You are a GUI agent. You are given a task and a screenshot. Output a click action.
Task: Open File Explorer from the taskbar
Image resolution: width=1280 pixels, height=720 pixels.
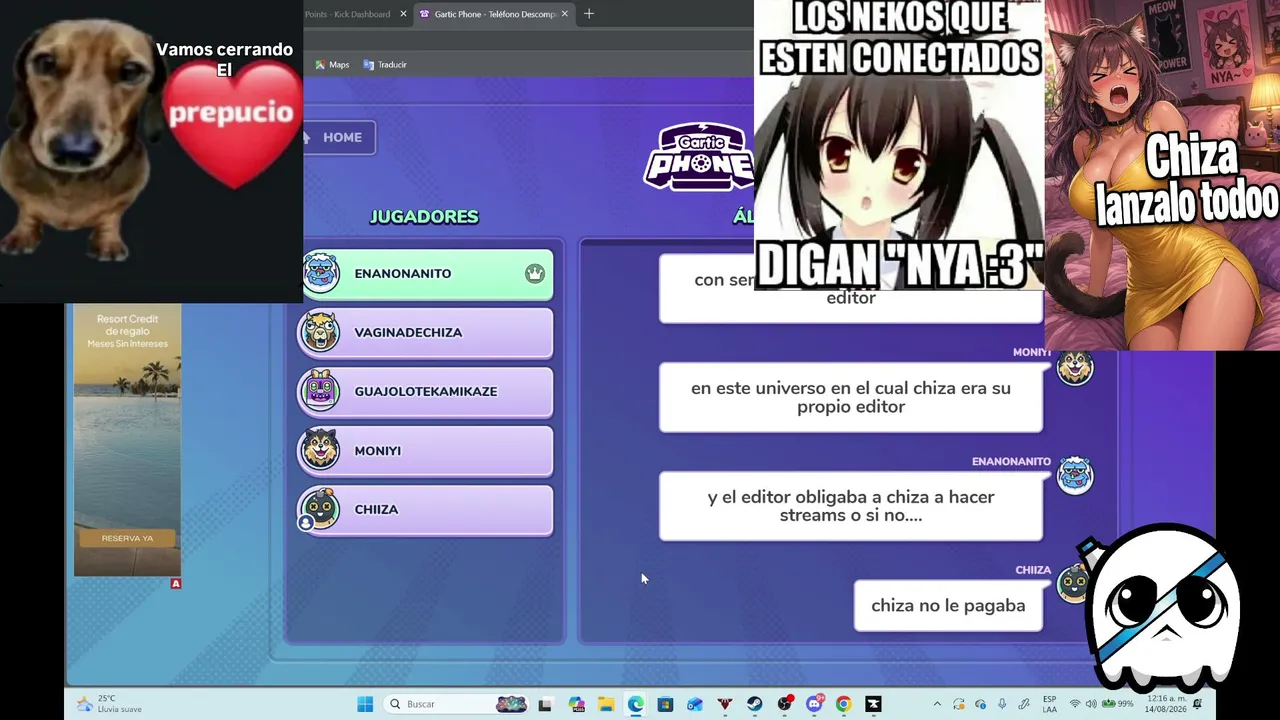pyautogui.click(x=606, y=704)
